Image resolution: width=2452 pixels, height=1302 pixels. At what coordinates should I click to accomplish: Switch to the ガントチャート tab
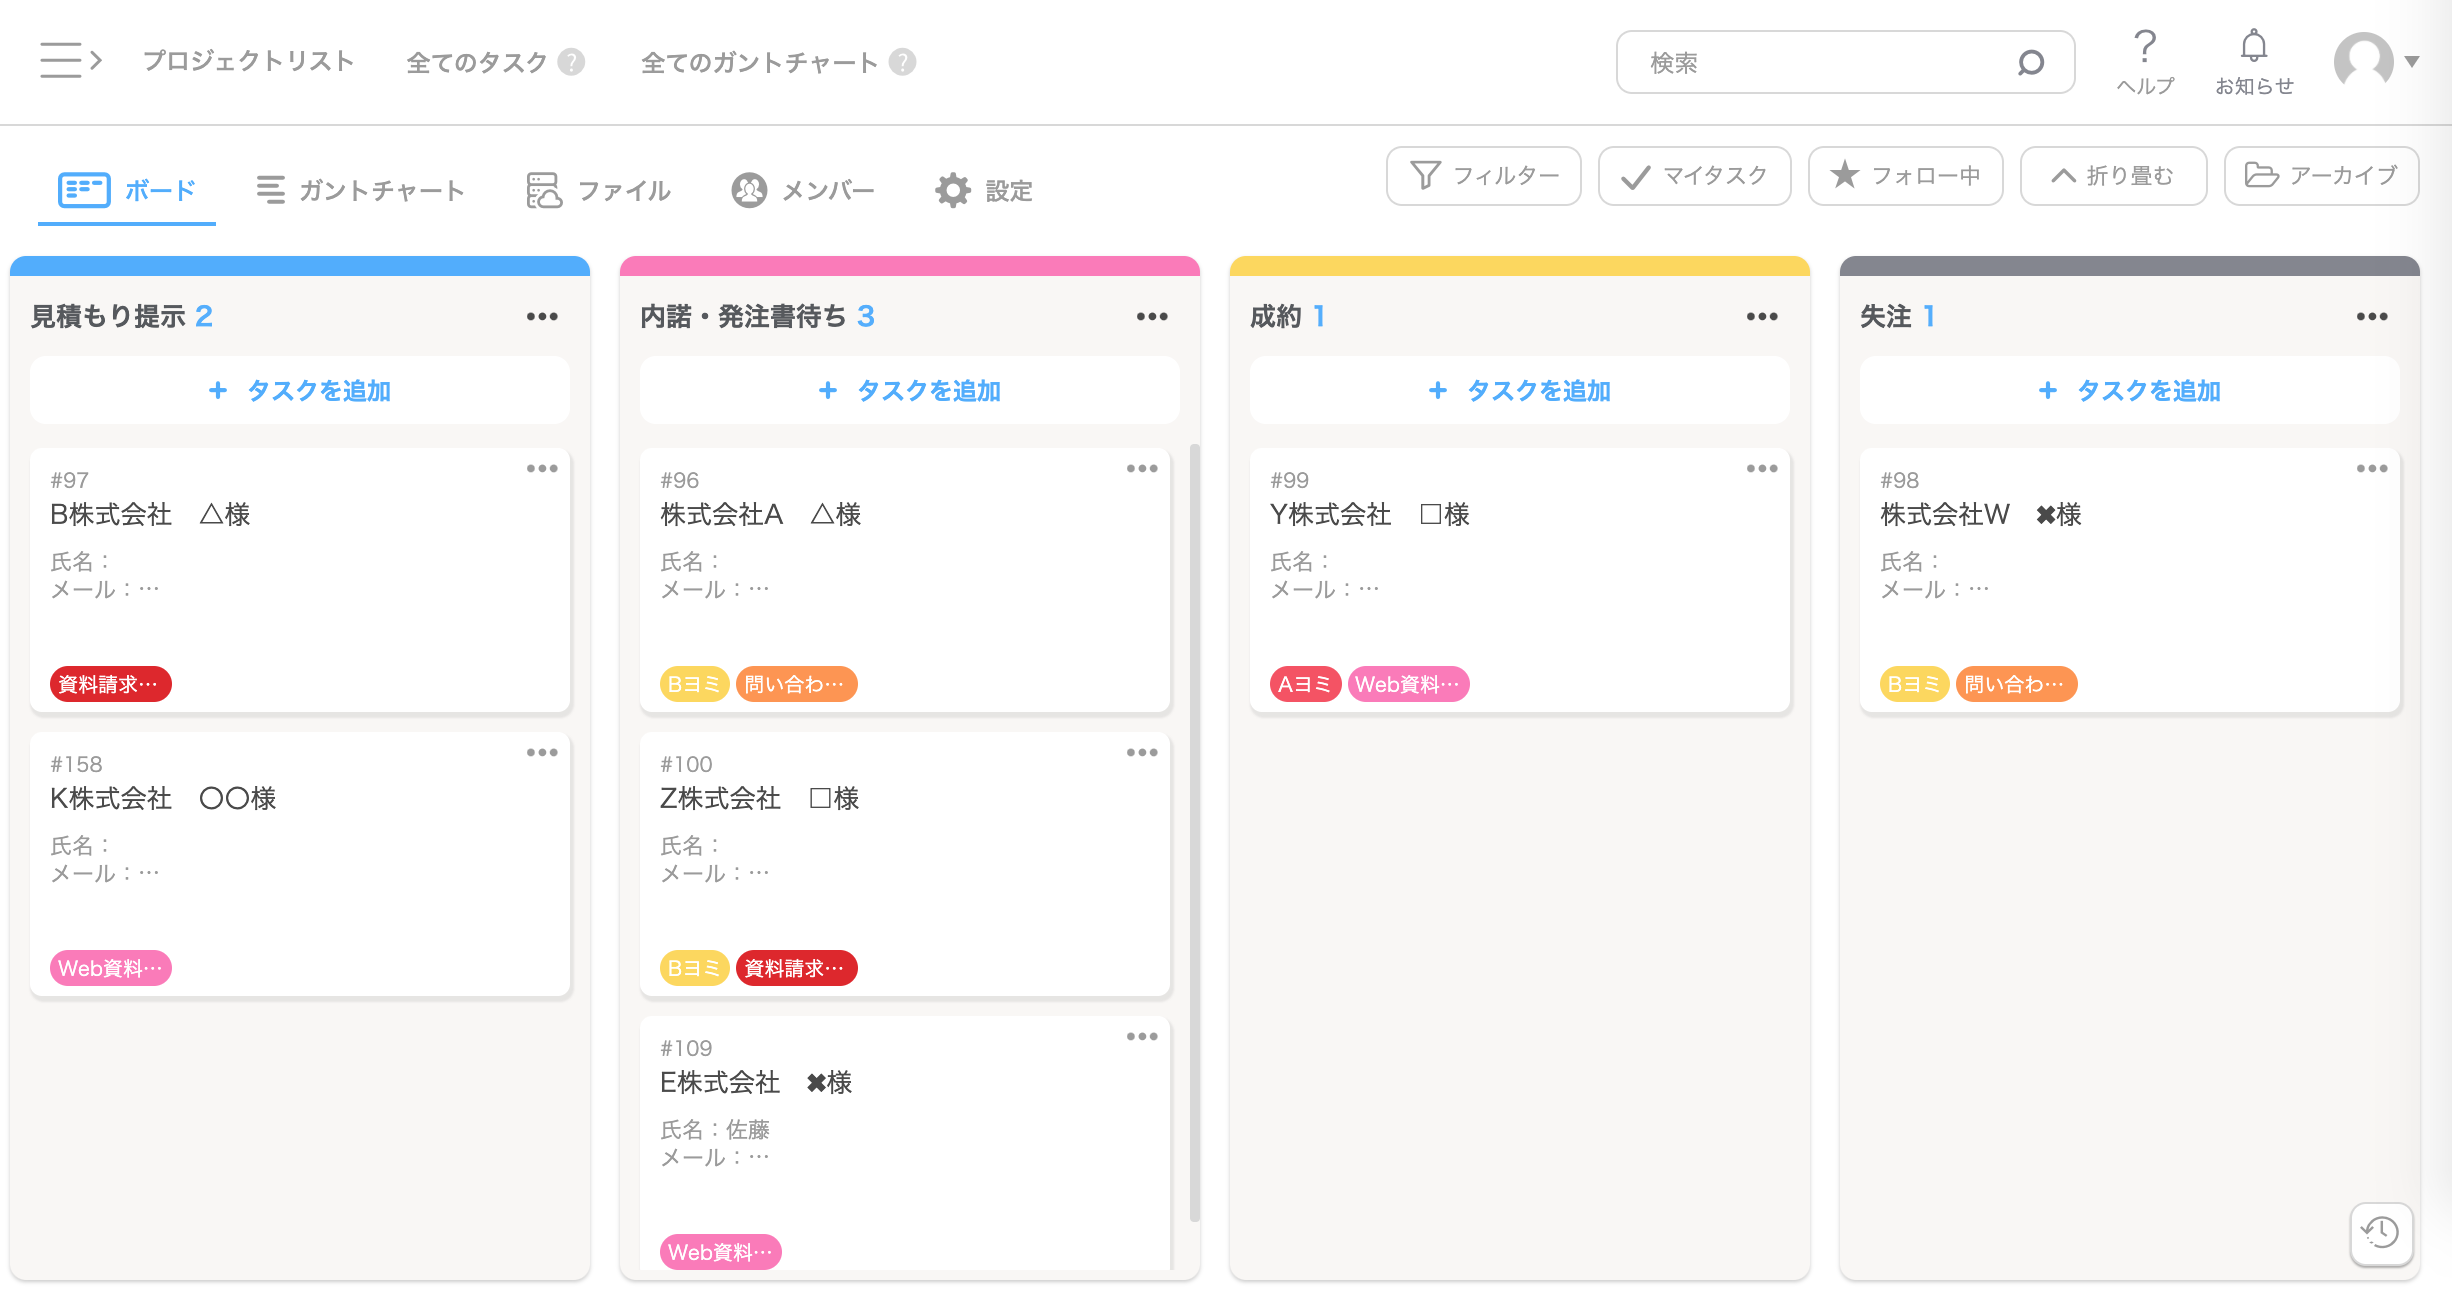point(361,190)
